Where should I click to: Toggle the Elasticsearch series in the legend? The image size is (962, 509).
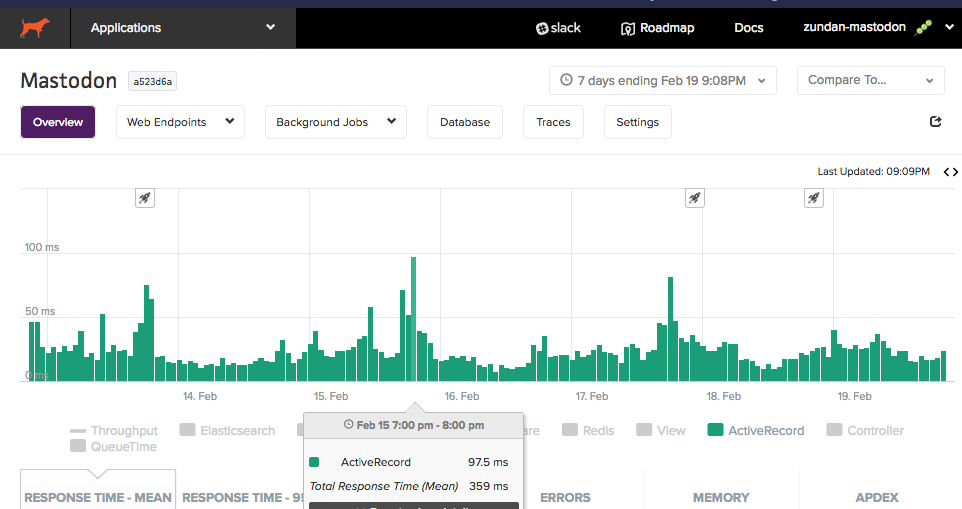click(x=227, y=431)
